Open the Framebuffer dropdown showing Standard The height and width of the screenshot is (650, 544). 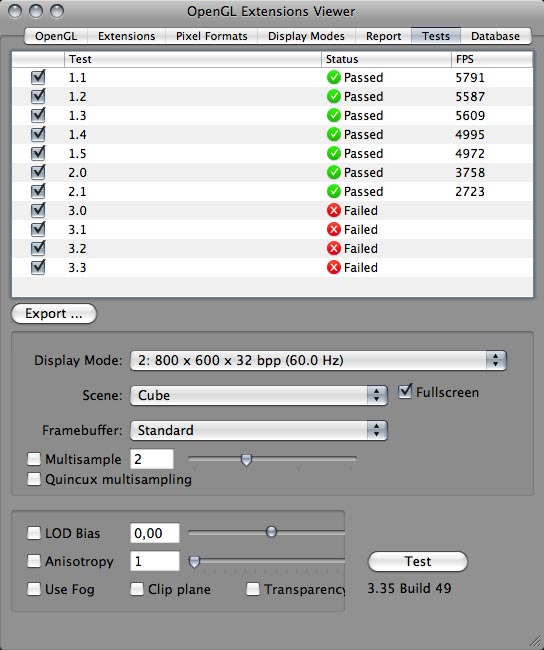click(x=259, y=430)
